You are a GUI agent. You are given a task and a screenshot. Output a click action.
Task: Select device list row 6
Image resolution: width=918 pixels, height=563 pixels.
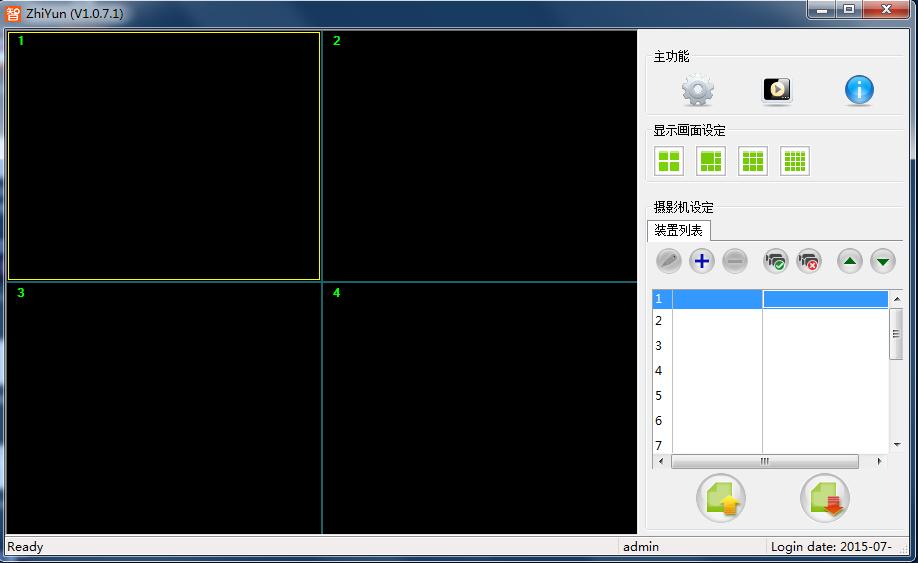click(x=770, y=421)
